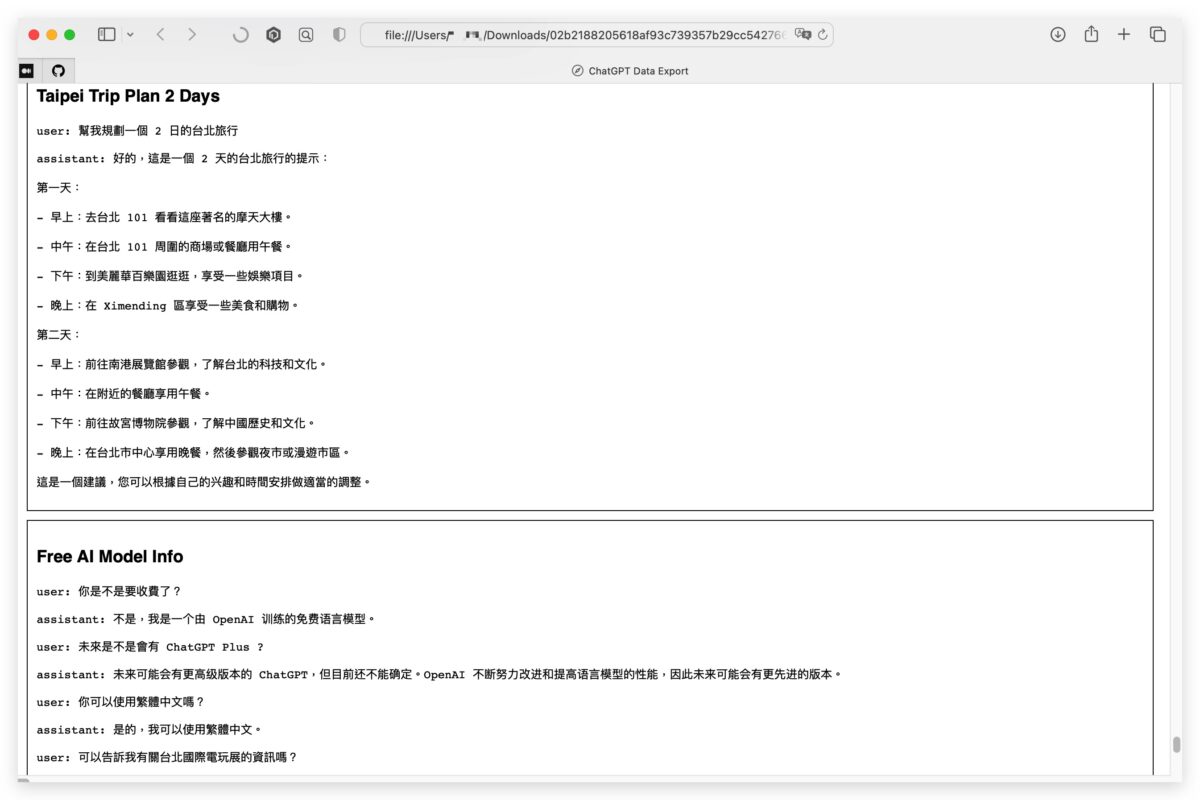Click the line "這是一個建議，您可以根據自己的兴趣"
The height and width of the screenshot is (800, 1200).
coord(204,481)
